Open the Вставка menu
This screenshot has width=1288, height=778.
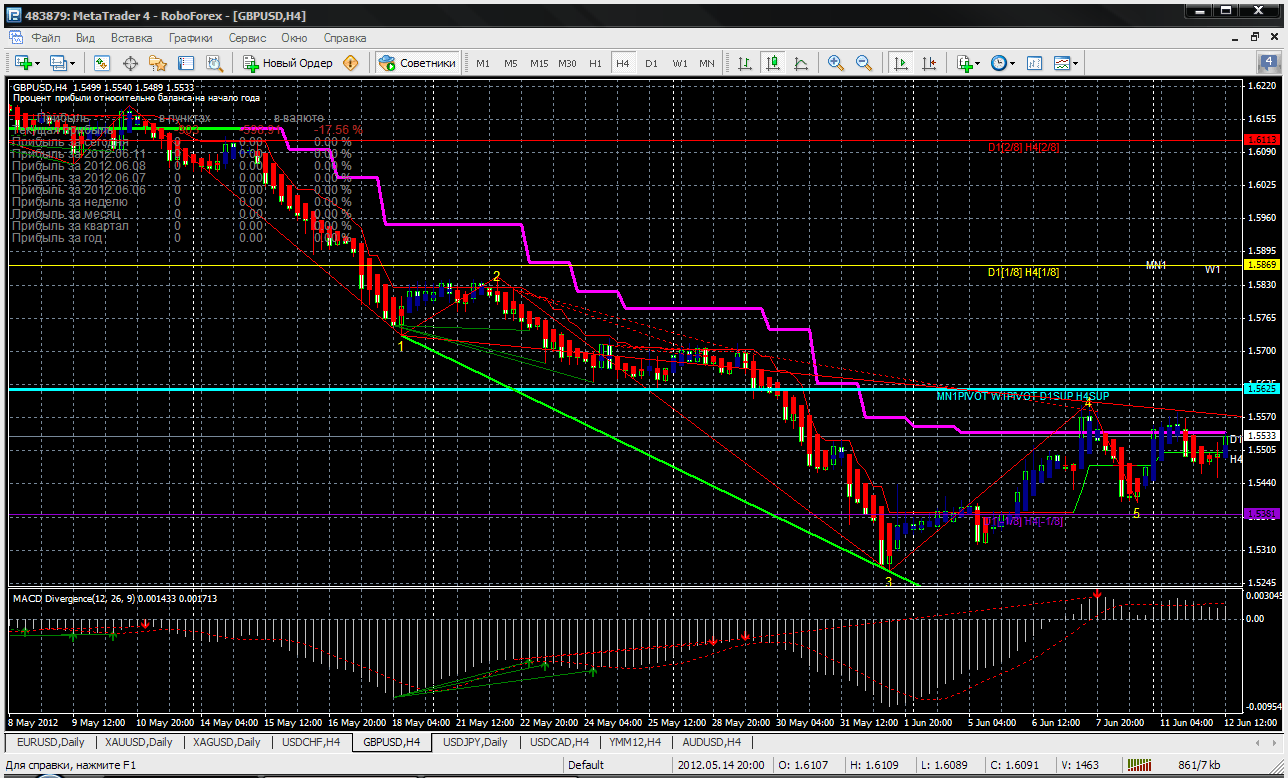[132, 38]
